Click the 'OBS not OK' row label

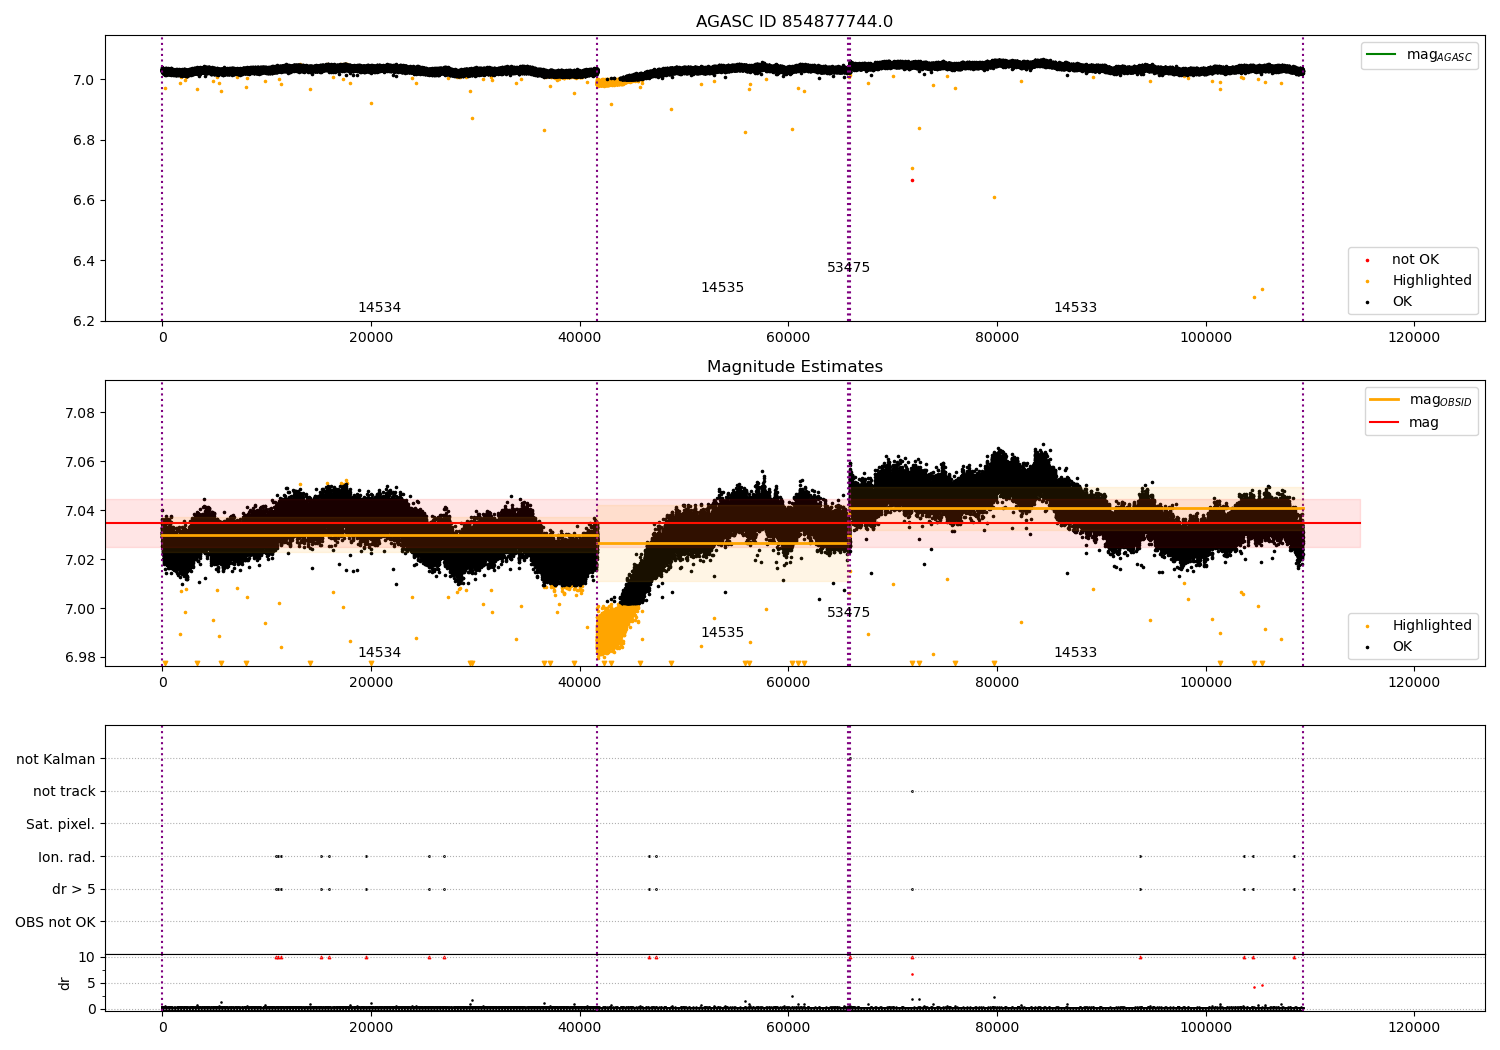(56, 922)
